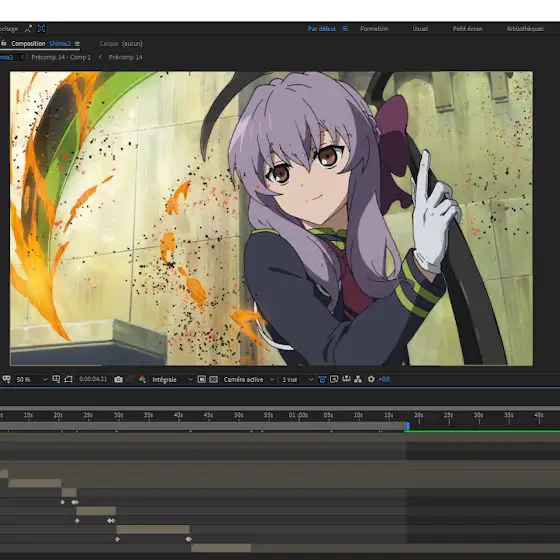The image size is (560, 560).
Task: Click the 30s mark on time ruler
Action: click(x=118, y=415)
